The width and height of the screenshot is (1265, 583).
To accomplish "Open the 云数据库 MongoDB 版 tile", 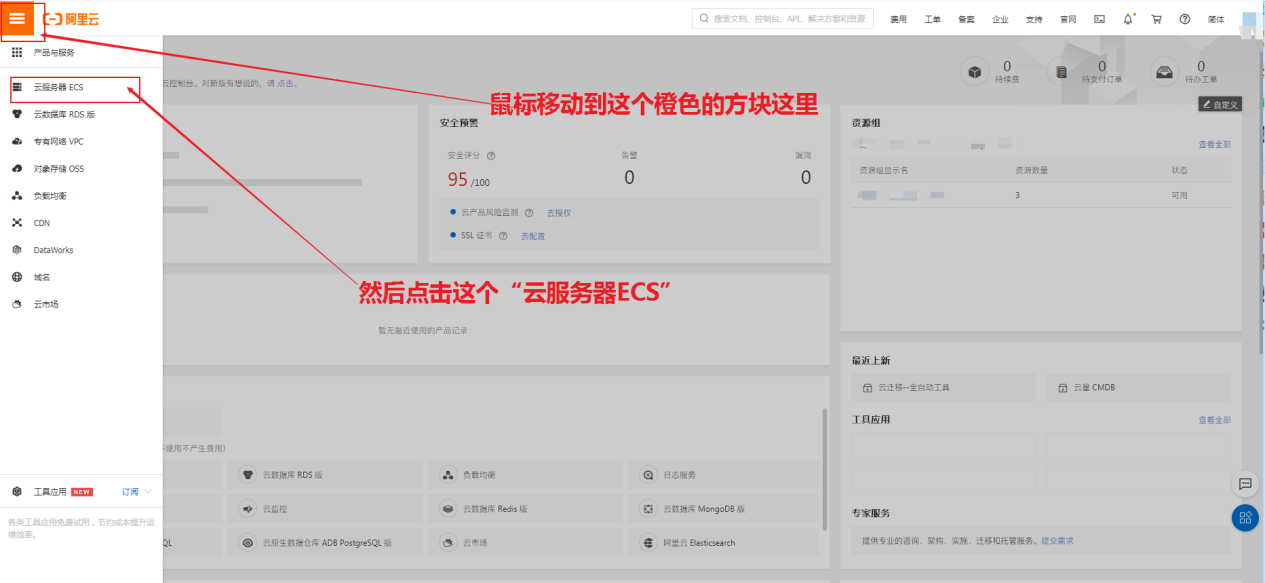I will coord(725,509).
